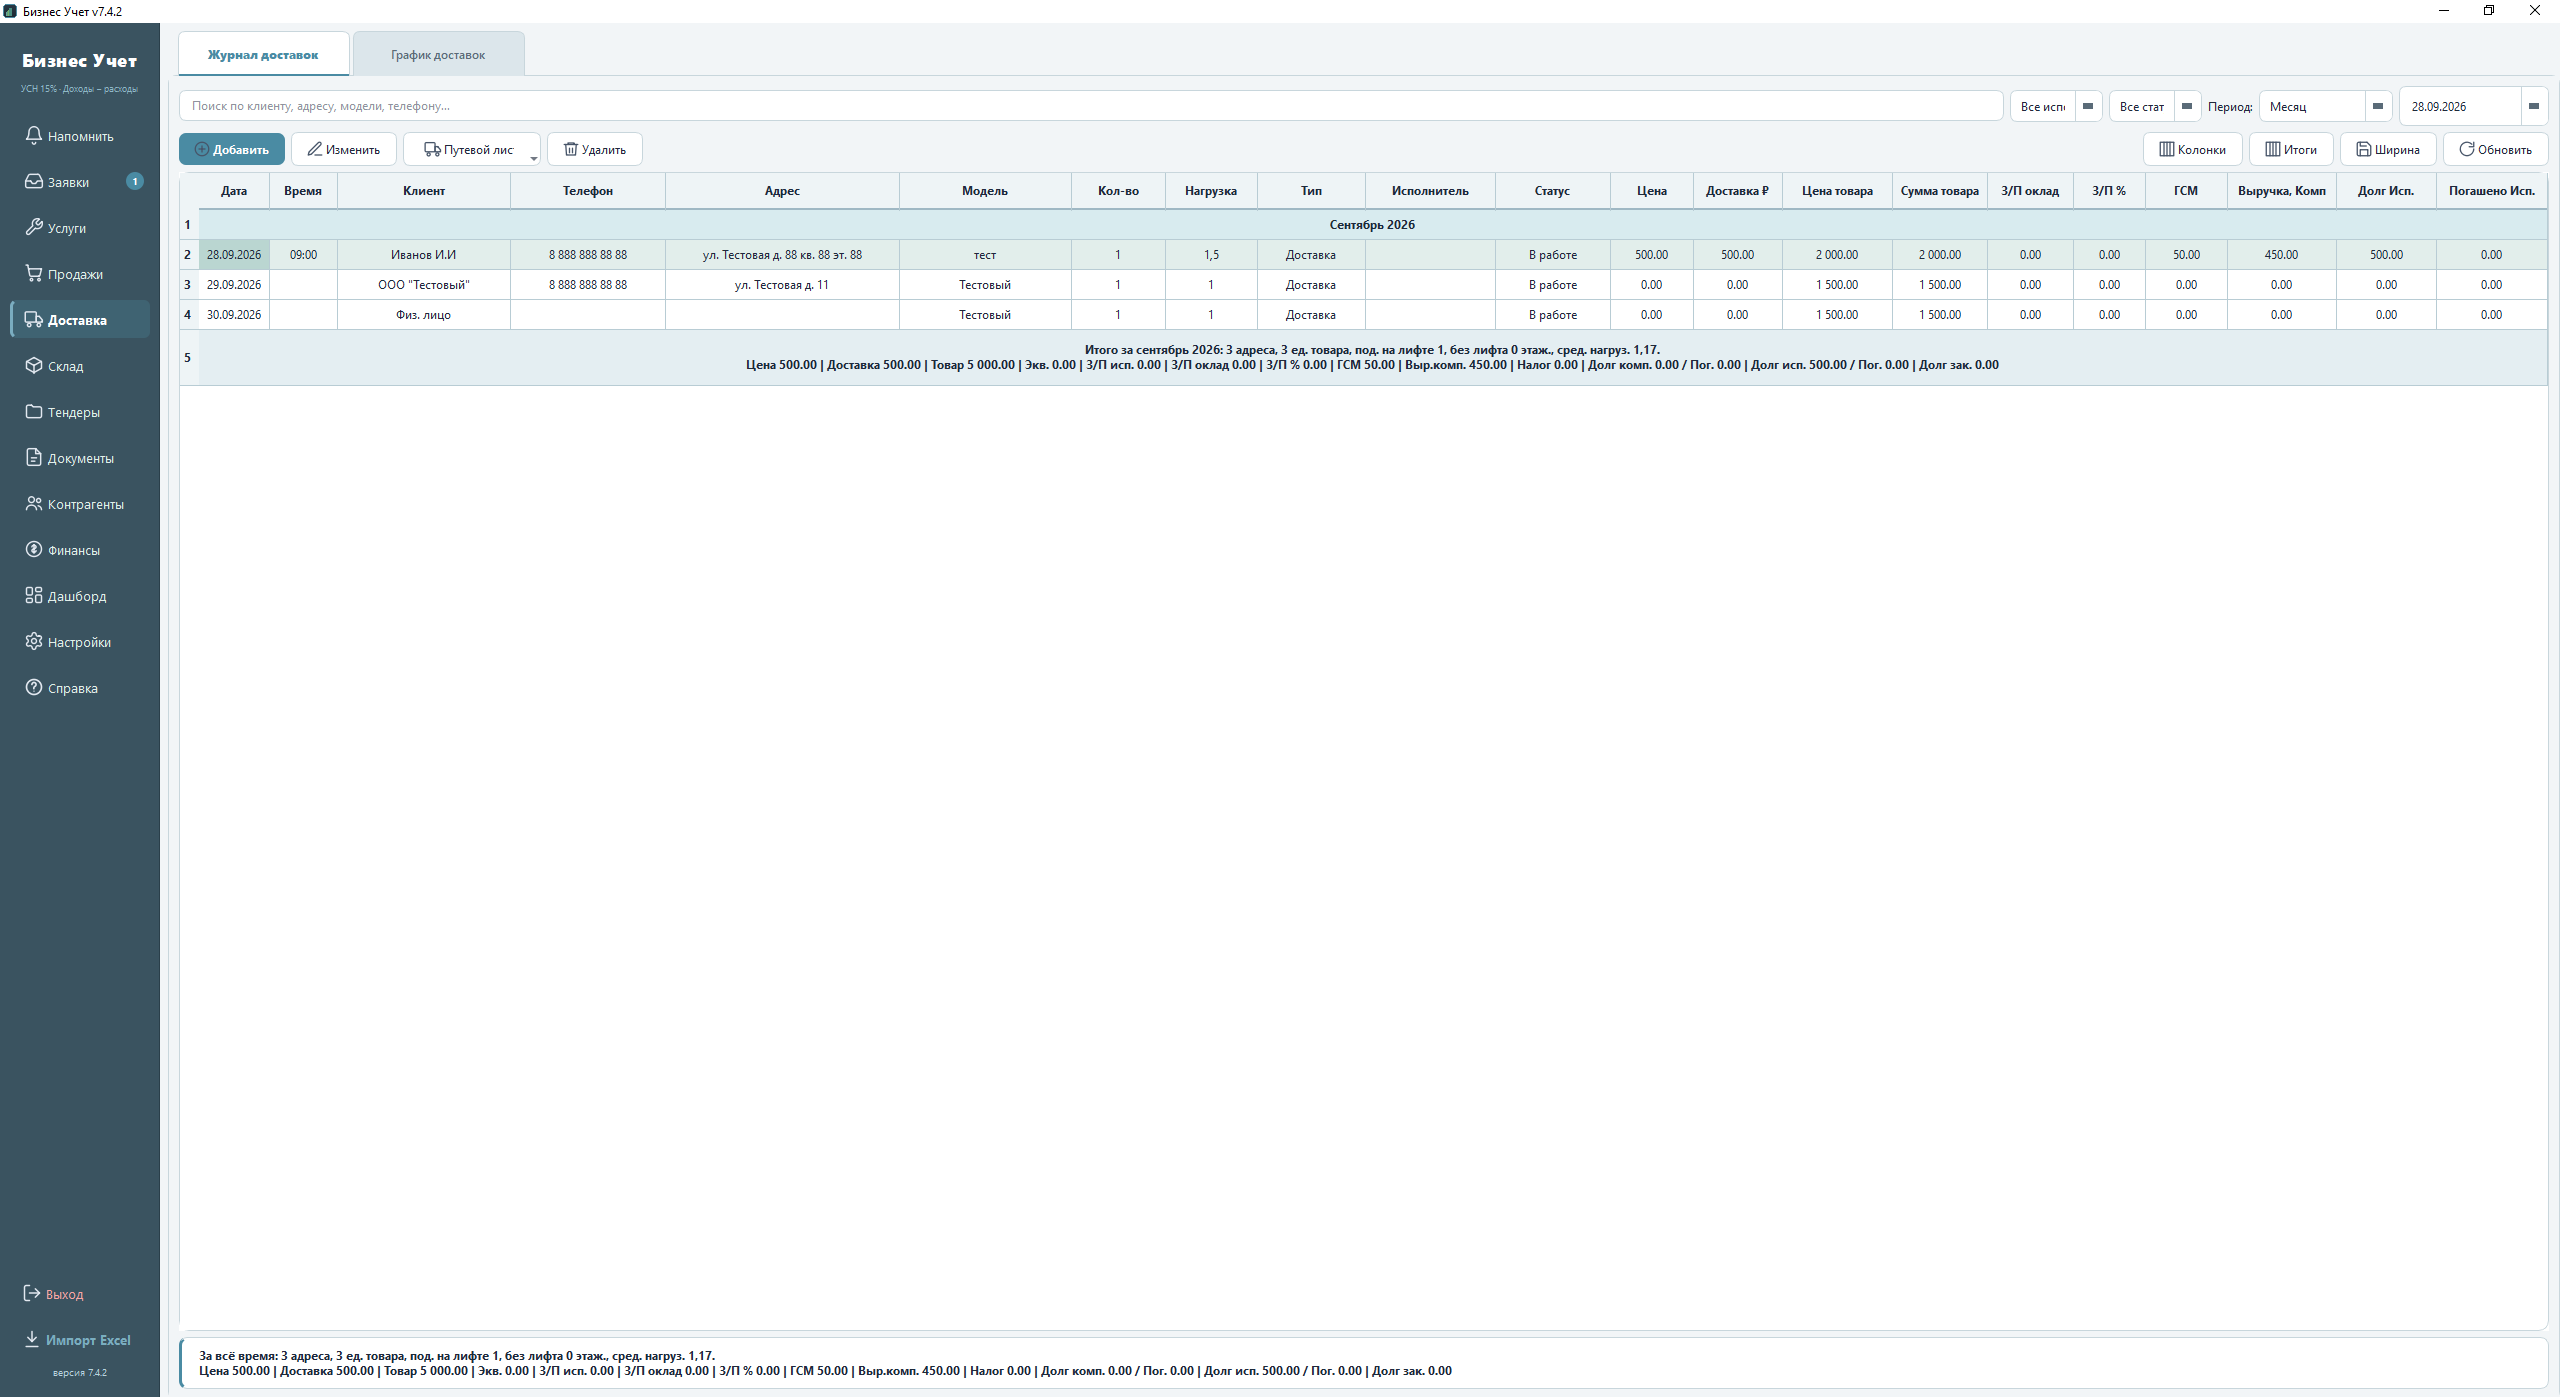Expand the Путевой лист dropdown arrow

point(534,157)
